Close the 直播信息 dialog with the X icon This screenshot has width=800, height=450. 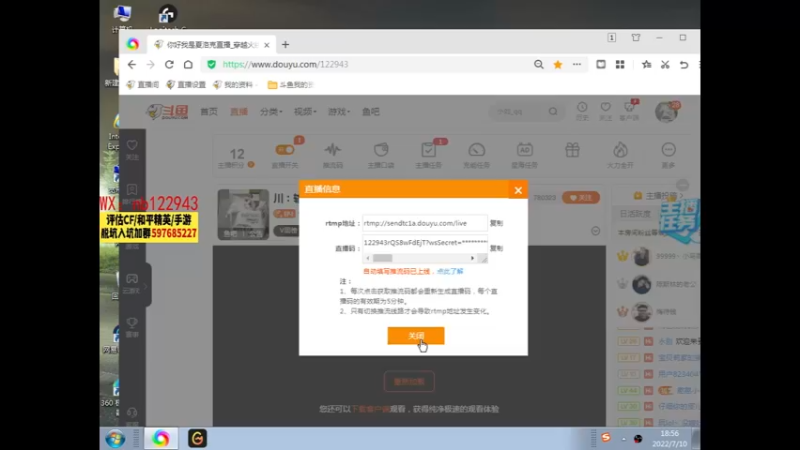pos(518,190)
